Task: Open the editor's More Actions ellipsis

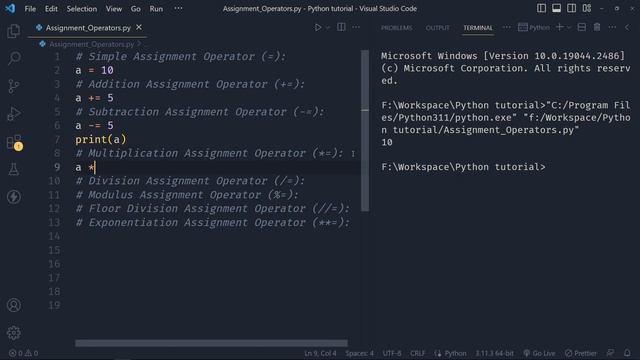Action: coord(356,27)
